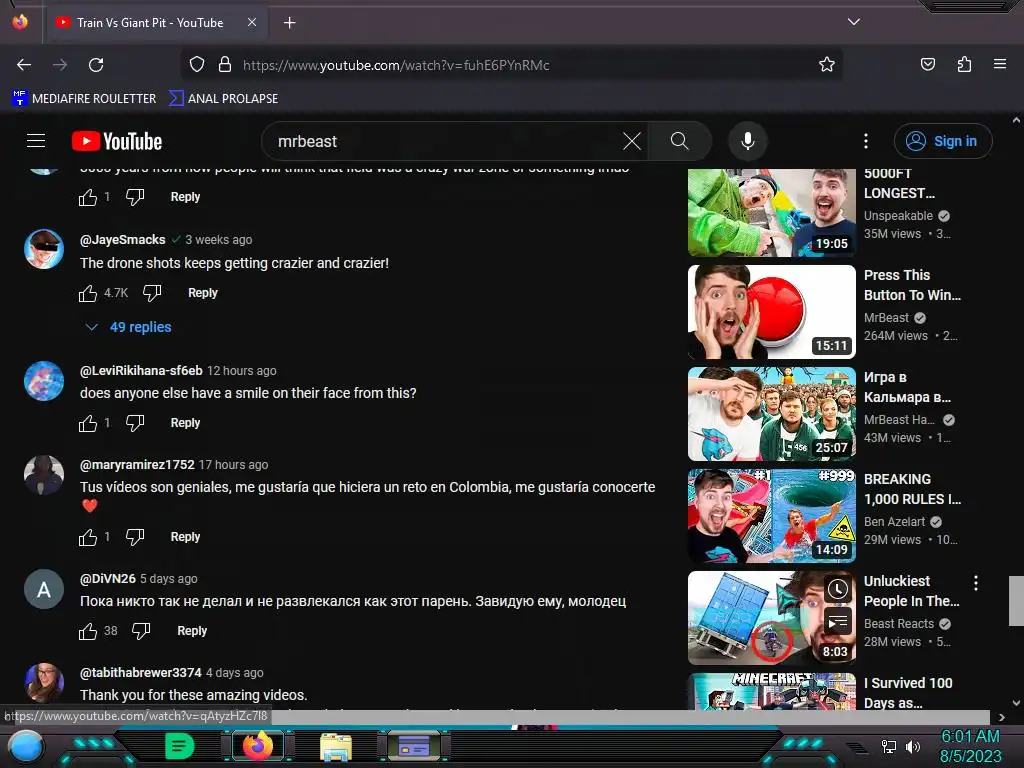
Task: Click the site security padlock icon
Action: point(225,65)
